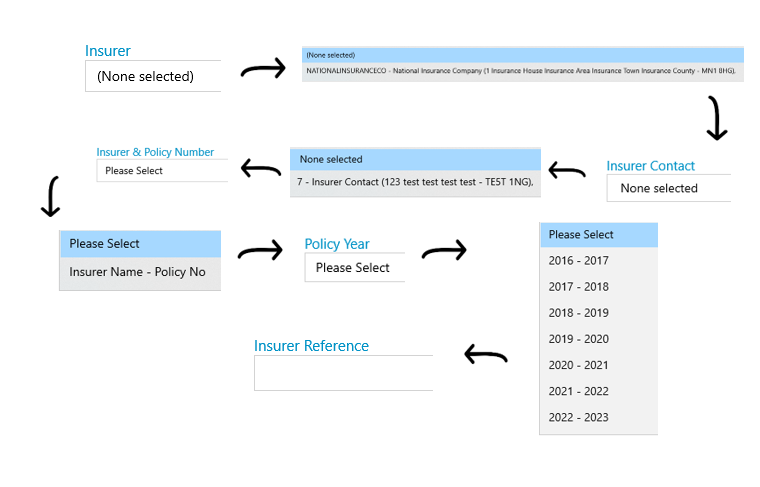The image size is (760, 487).
Task: Select policy year 2020 - 2021
Action: coord(599,365)
